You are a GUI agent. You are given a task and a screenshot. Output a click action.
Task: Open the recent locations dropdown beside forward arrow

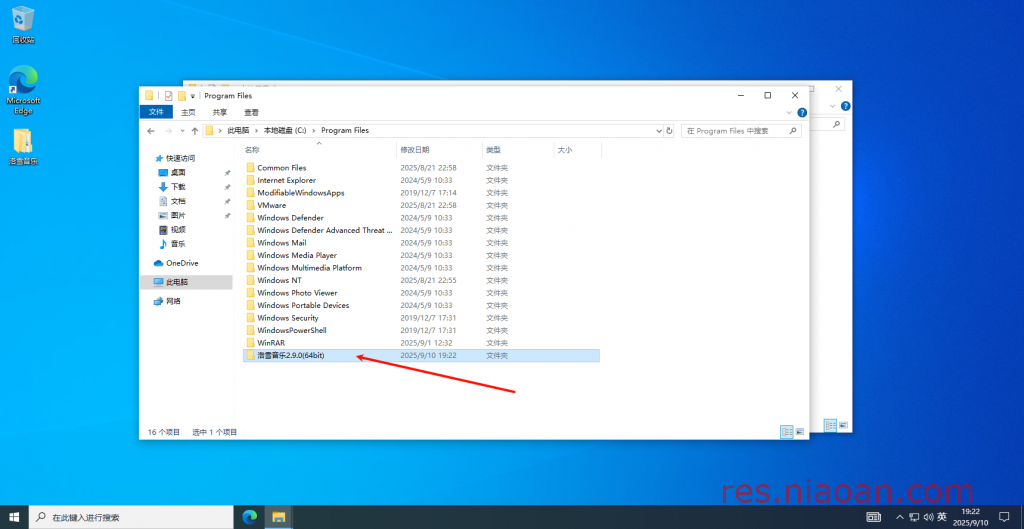click(182, 131)
